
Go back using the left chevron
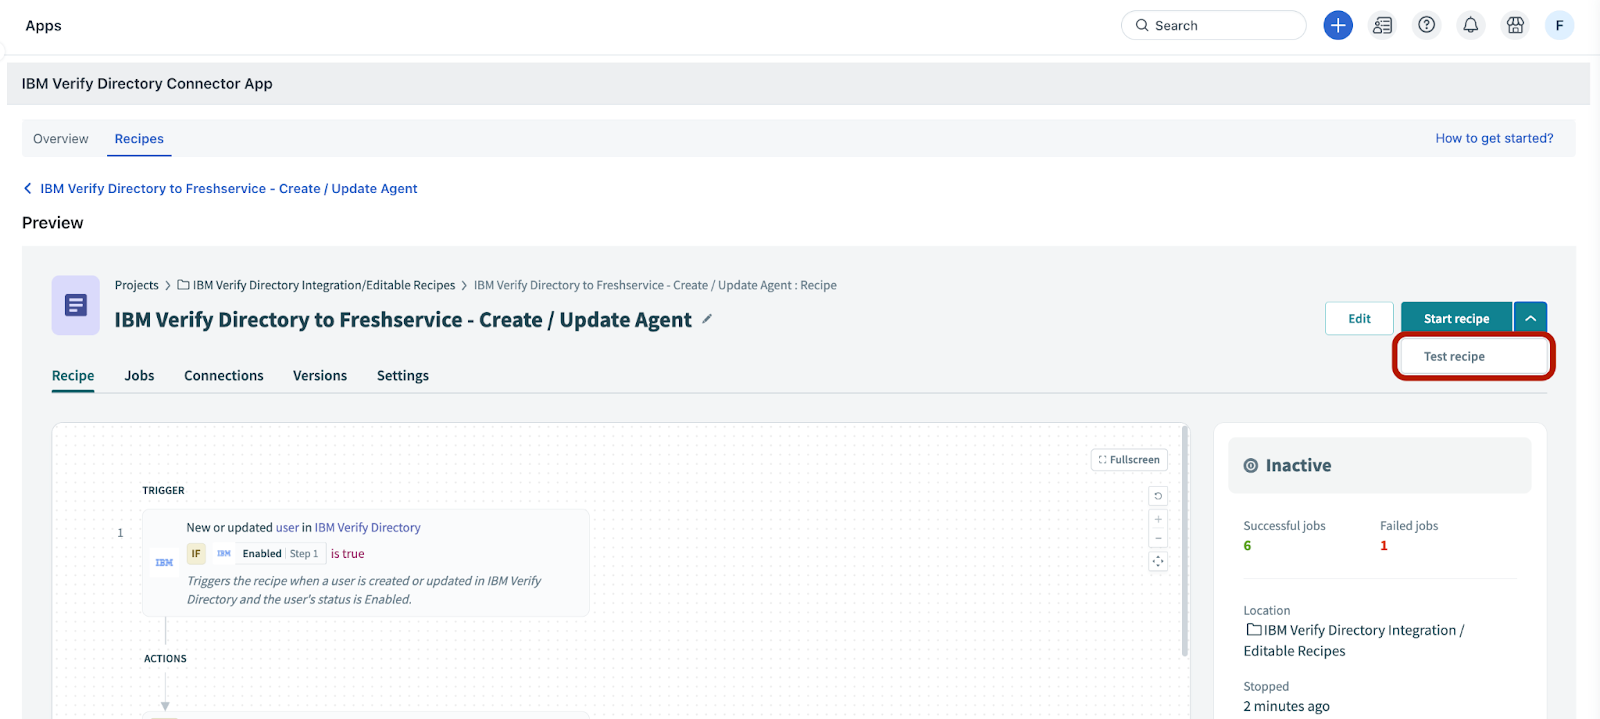point(28,188)
